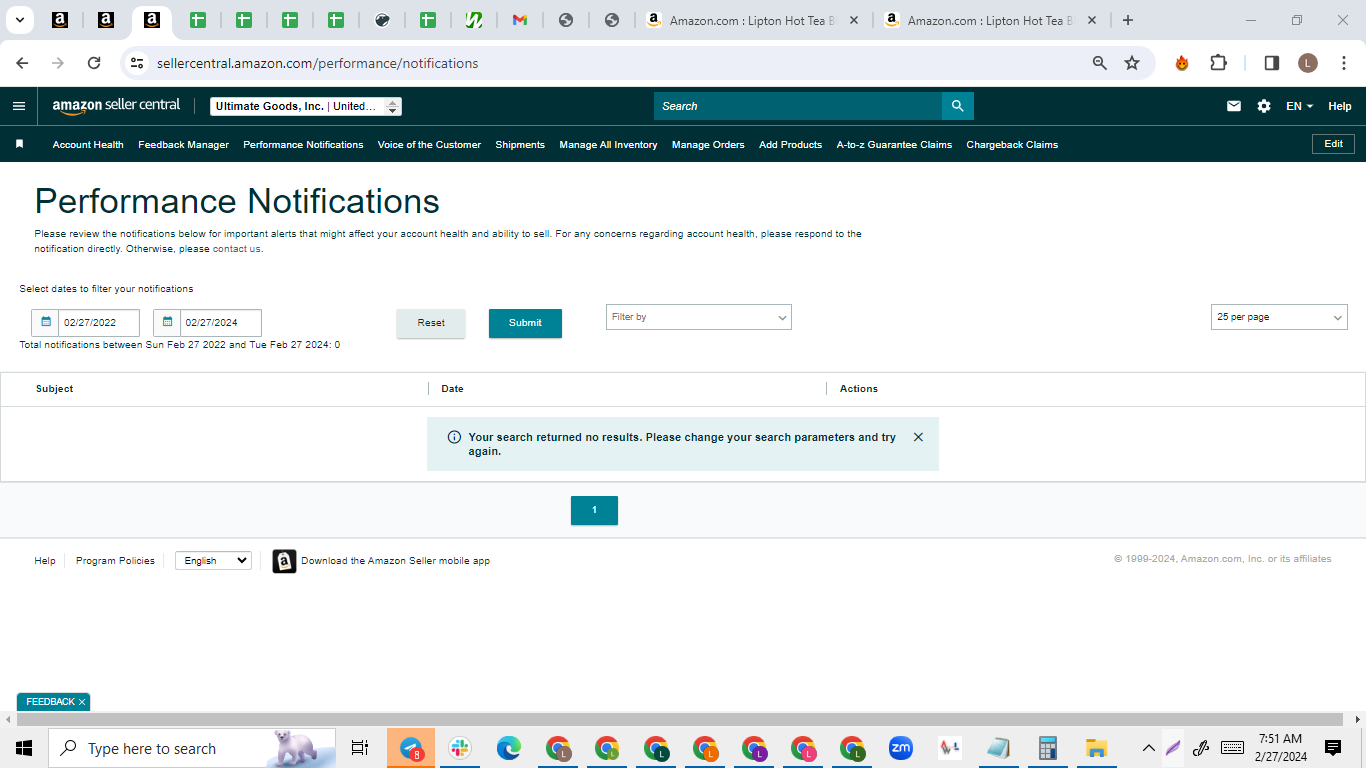Open A-to-z Guarantee Claims
This screenshot has height=768, width=1366.
pyautogui.click(x=894, y=145)
